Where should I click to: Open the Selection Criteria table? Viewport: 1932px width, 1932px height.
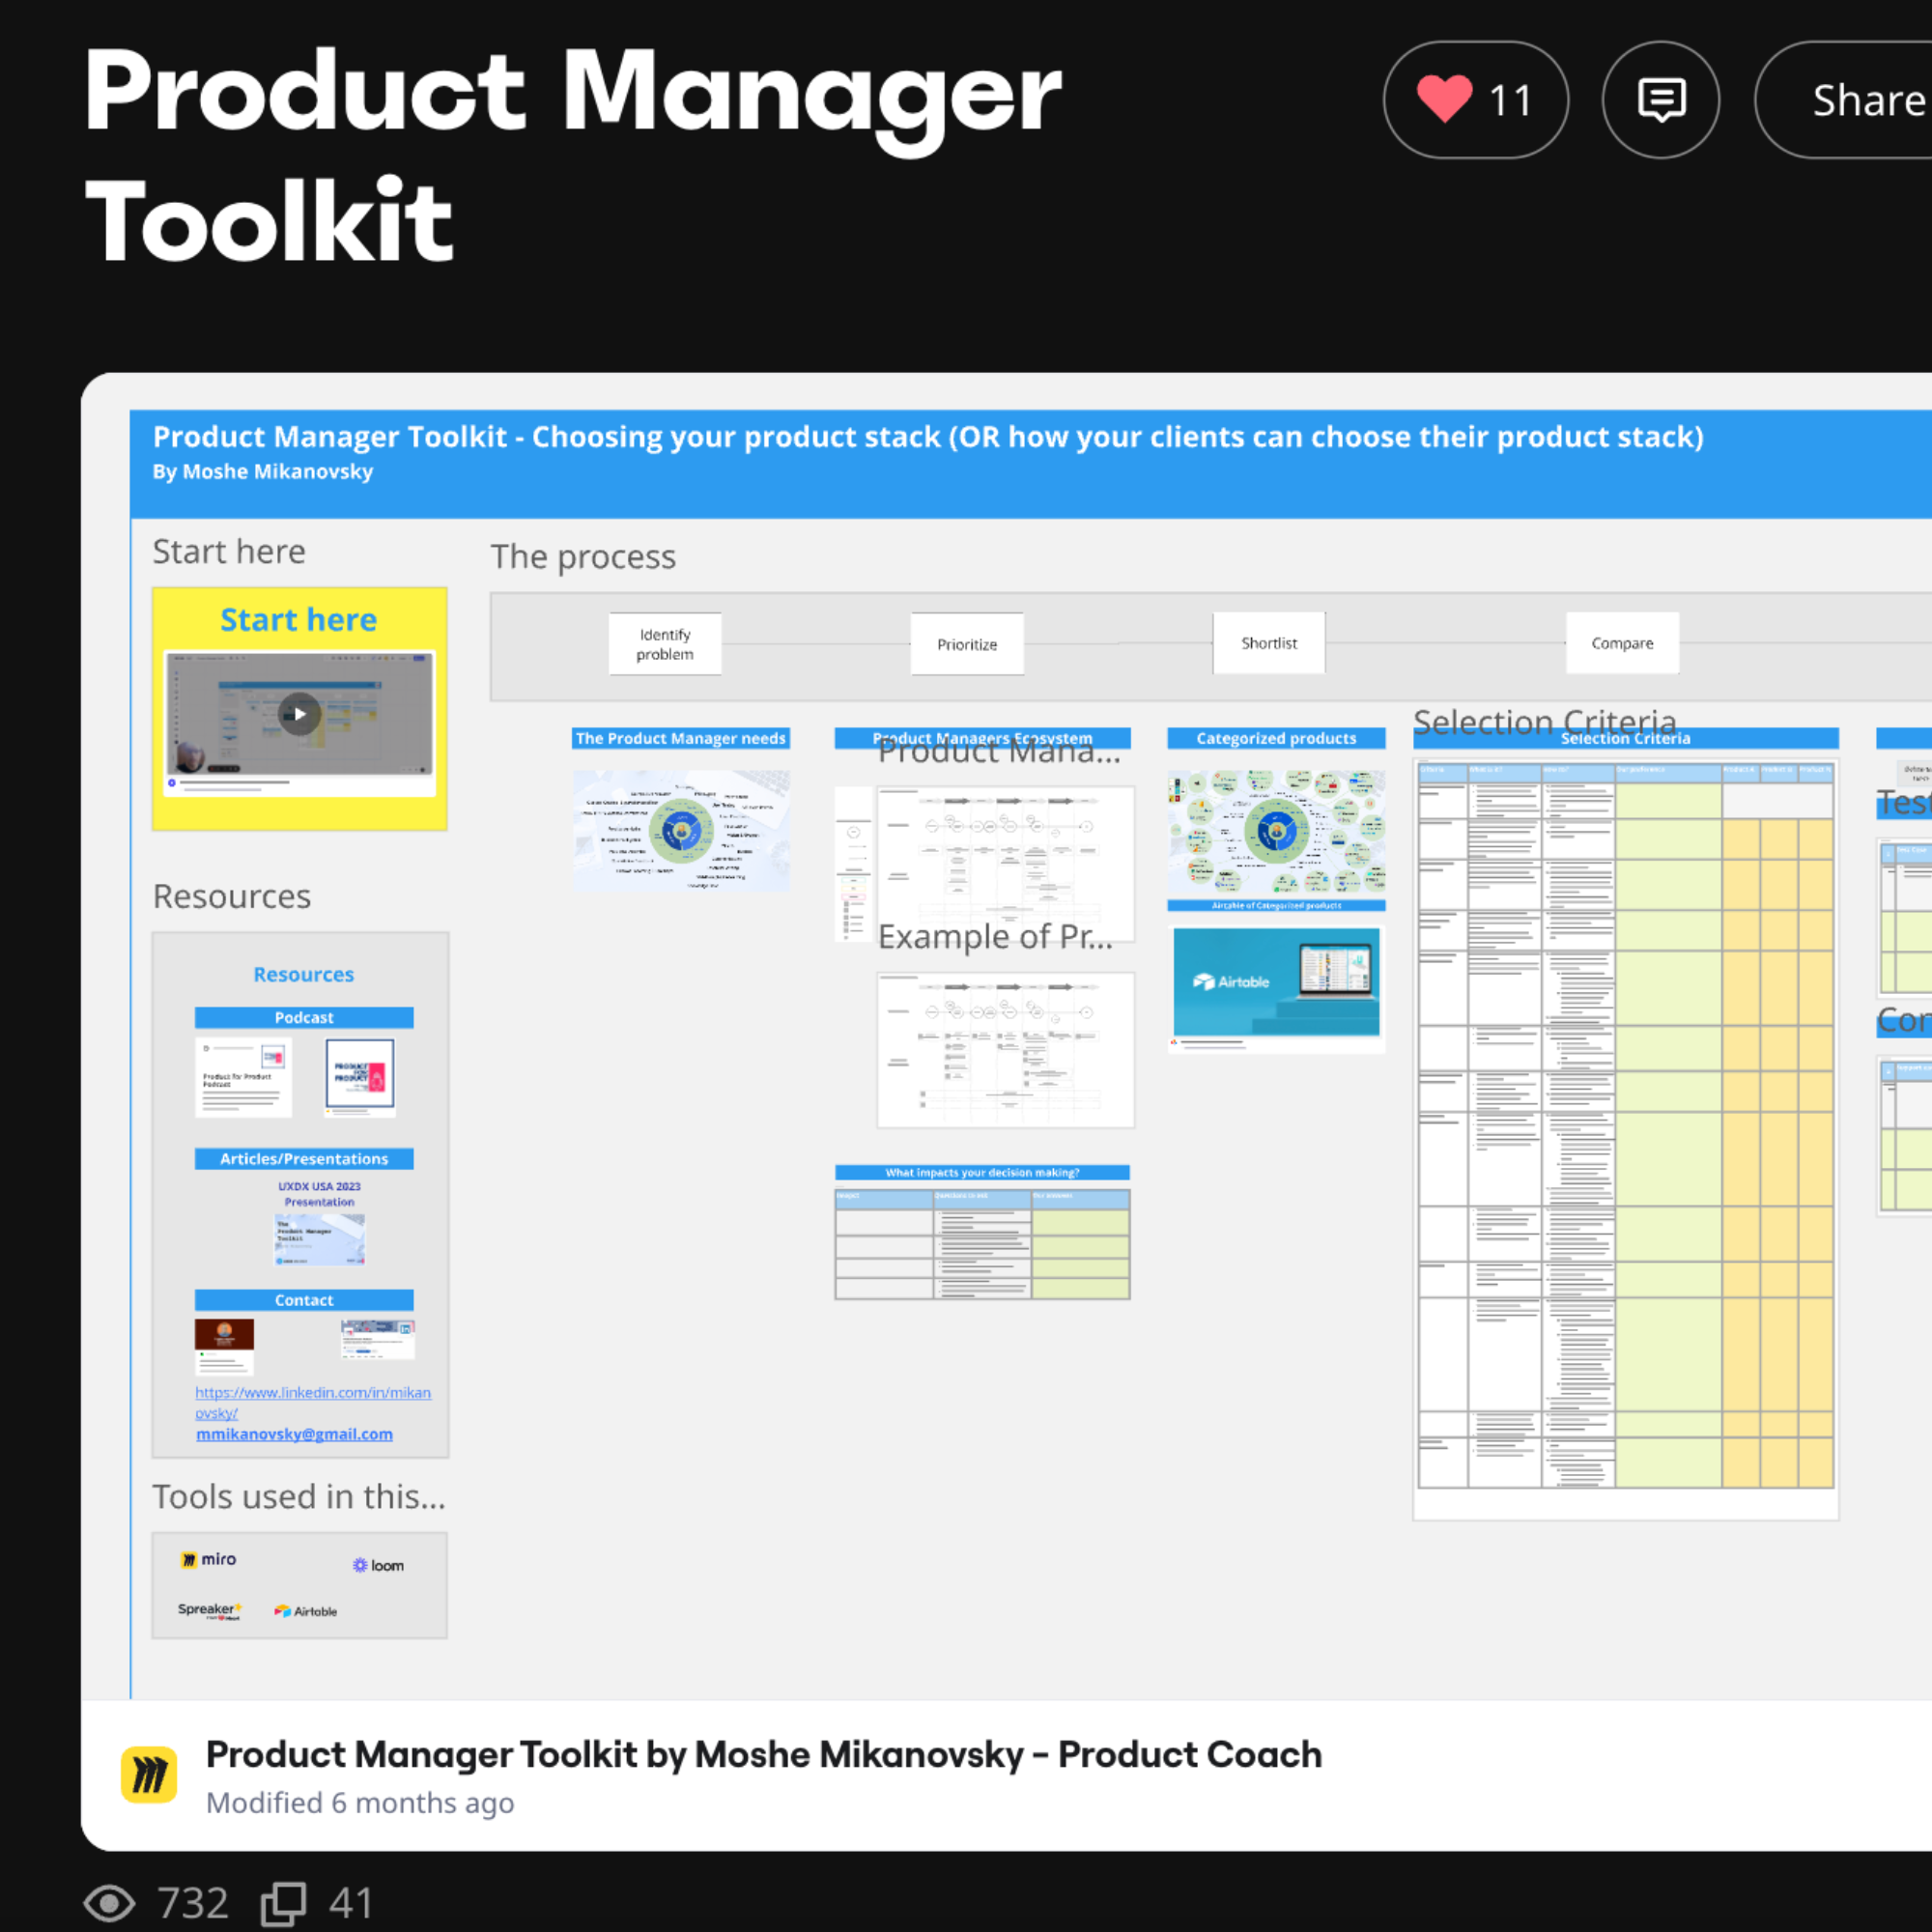coord(1625,1125)
